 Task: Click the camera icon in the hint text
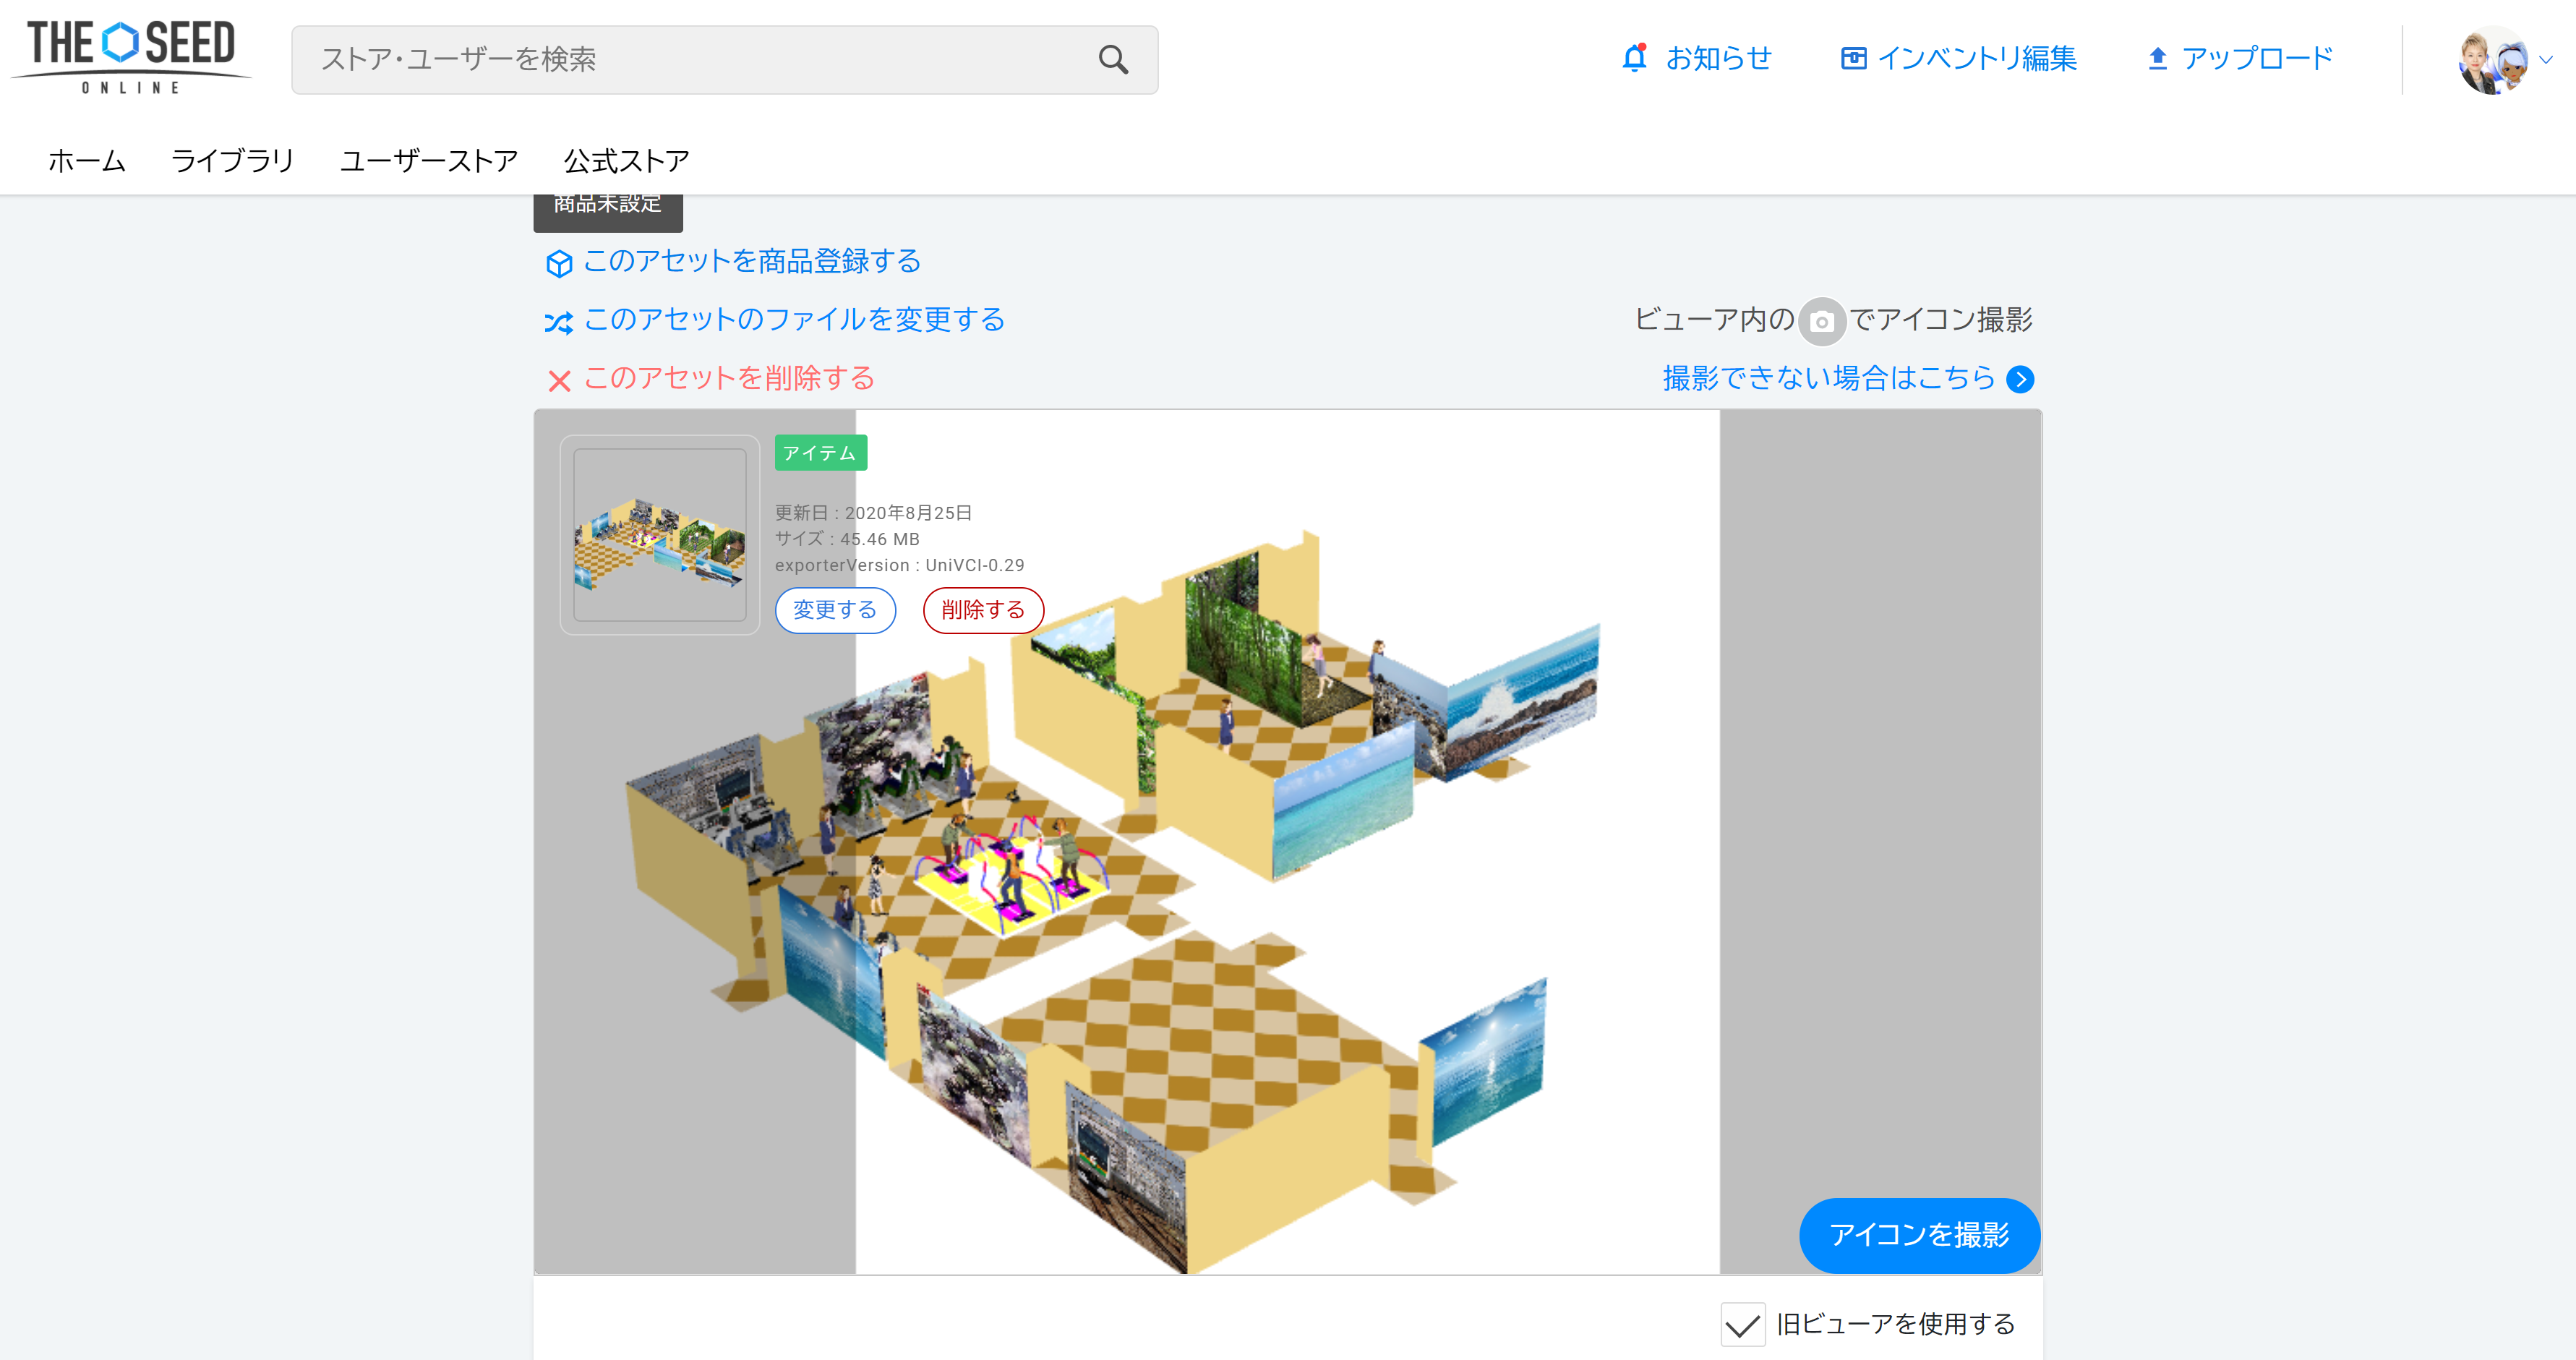(1821, 322)
